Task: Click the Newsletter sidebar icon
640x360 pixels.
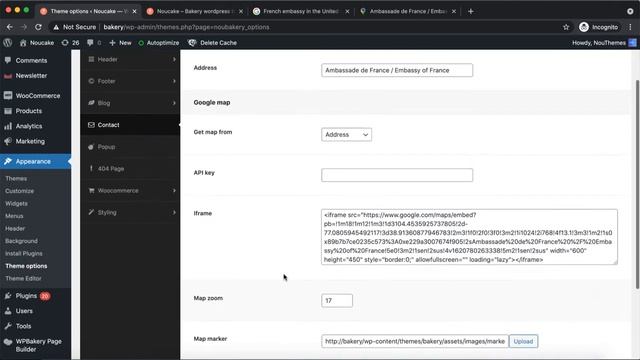Action: [x=8, y=76]
